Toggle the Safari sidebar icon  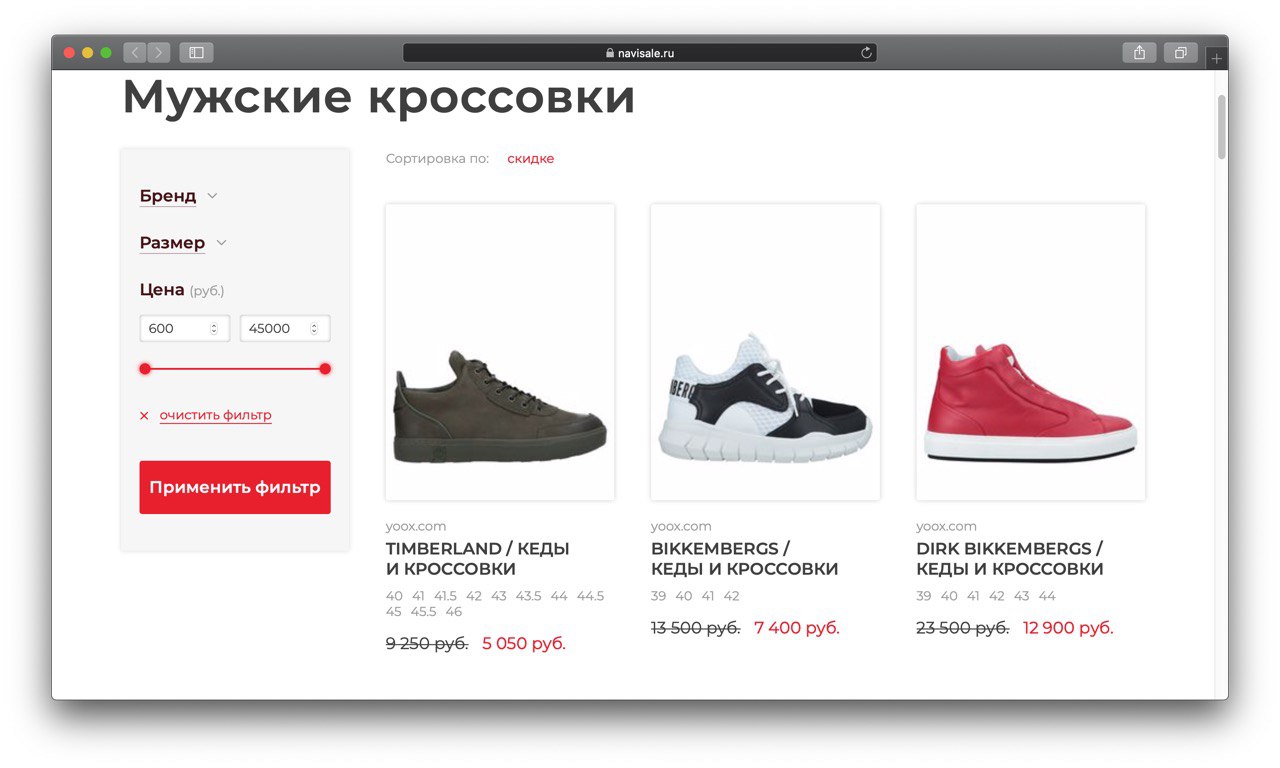197,53
